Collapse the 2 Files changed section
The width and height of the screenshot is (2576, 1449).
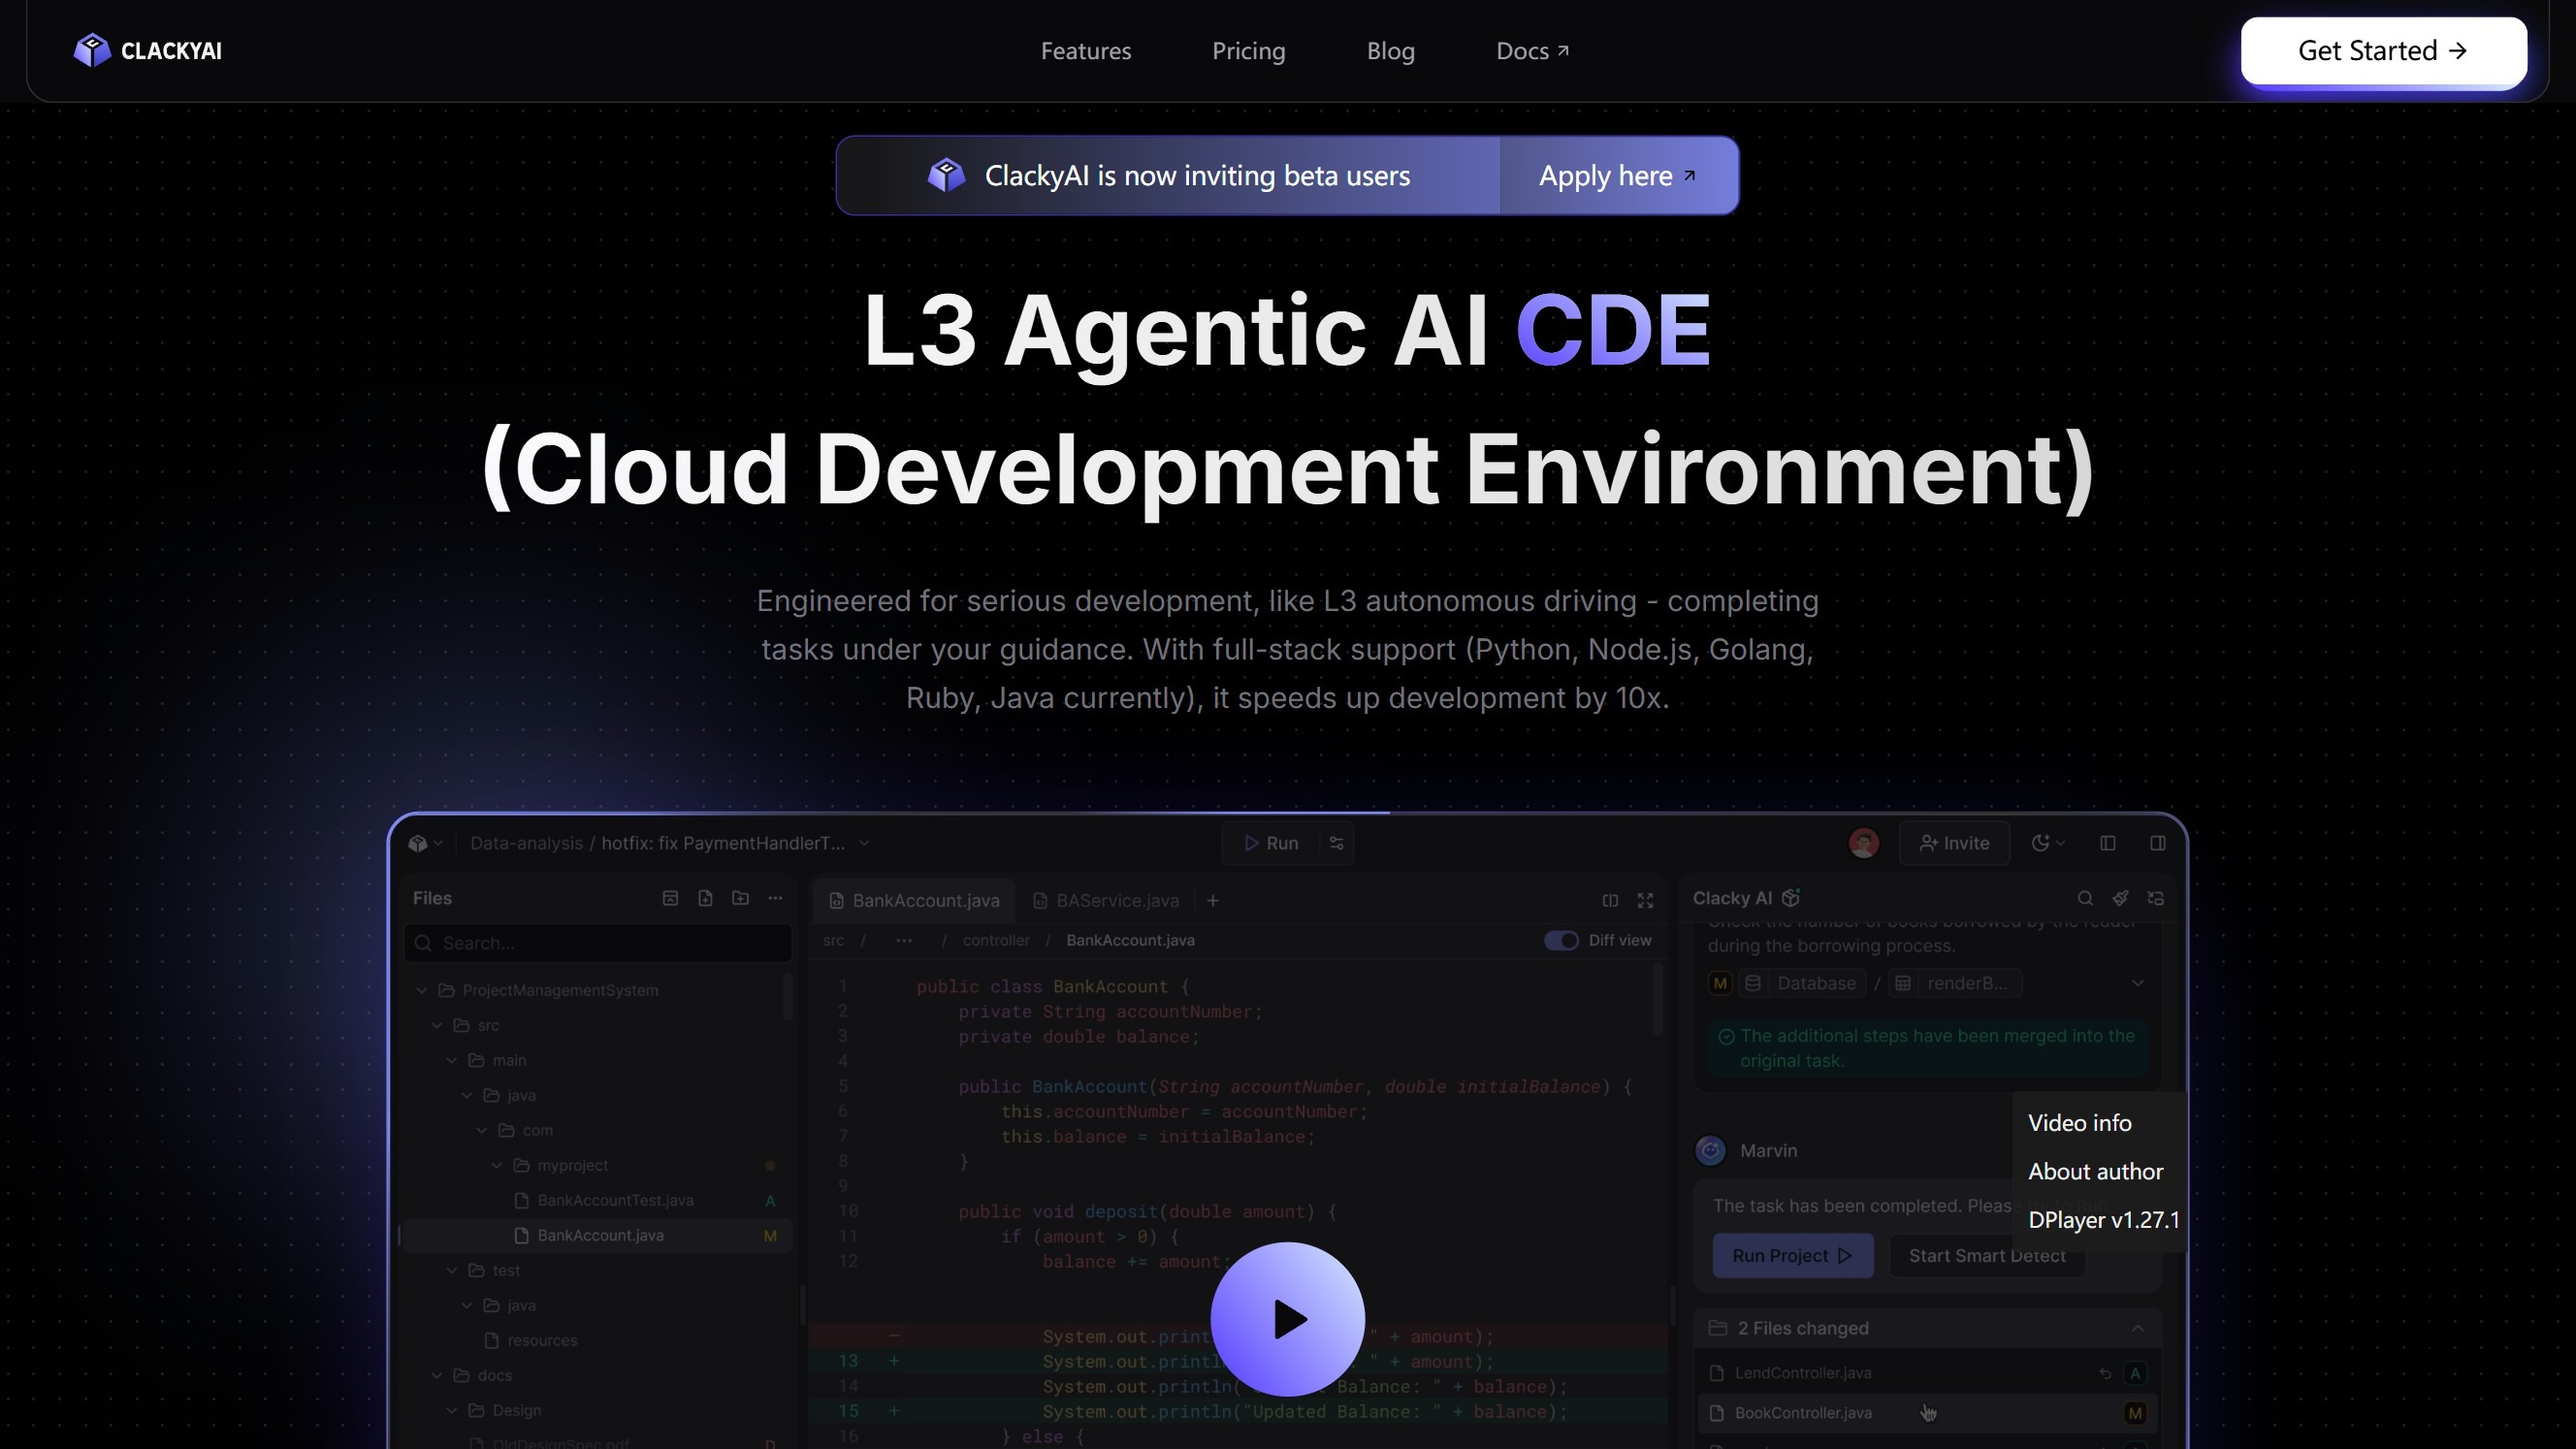[x=2137, y=1328]
